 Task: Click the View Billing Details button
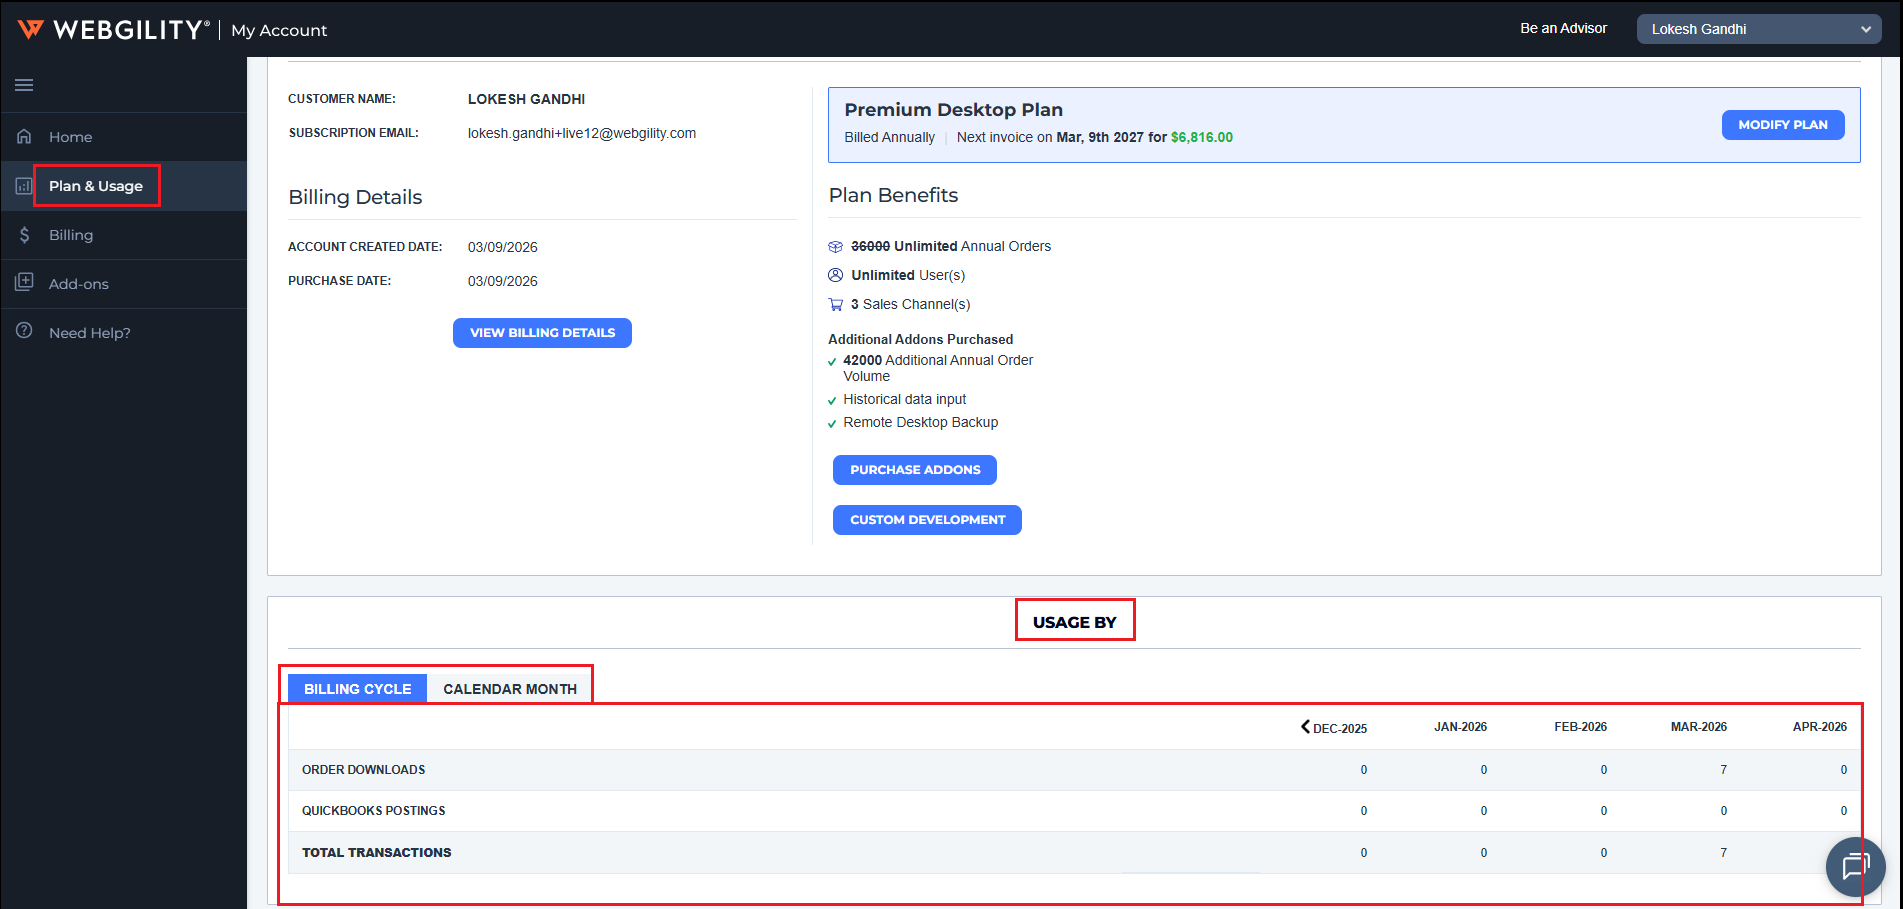[542, 333]
